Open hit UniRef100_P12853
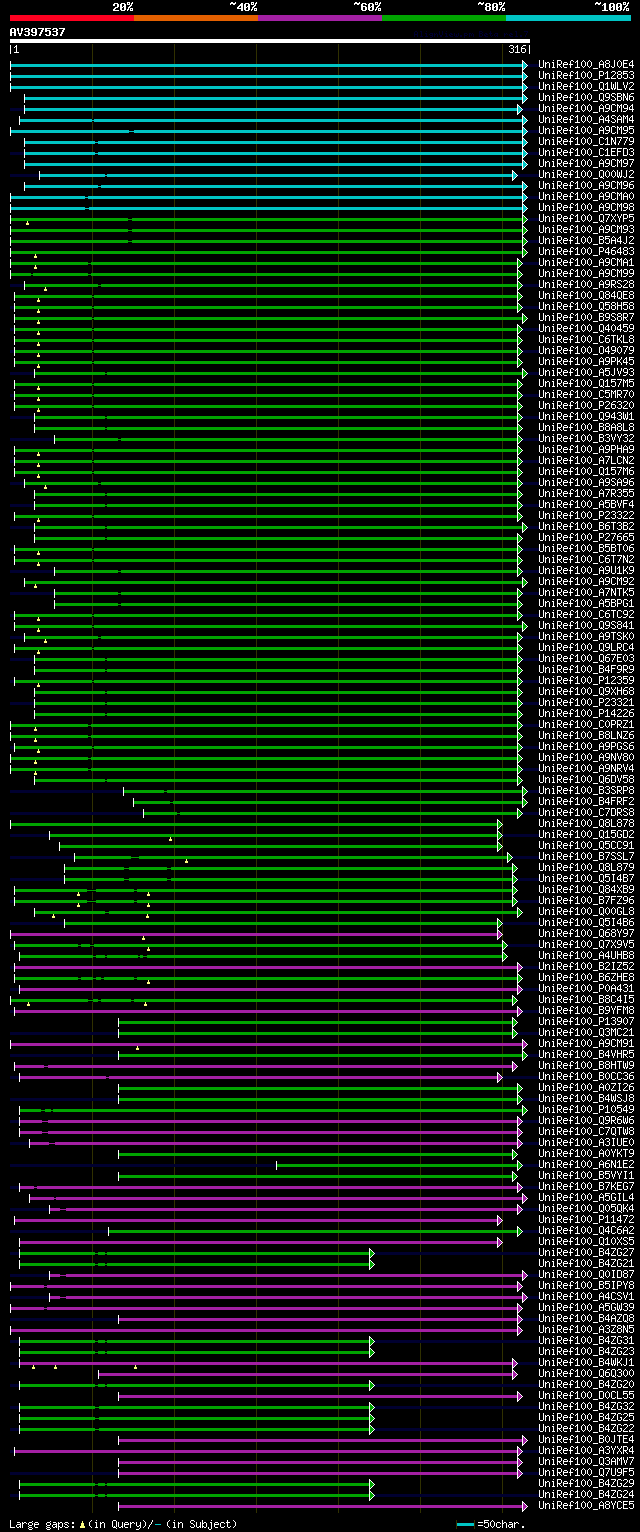This screenshot has width=640, height=1532. (586, 75)
